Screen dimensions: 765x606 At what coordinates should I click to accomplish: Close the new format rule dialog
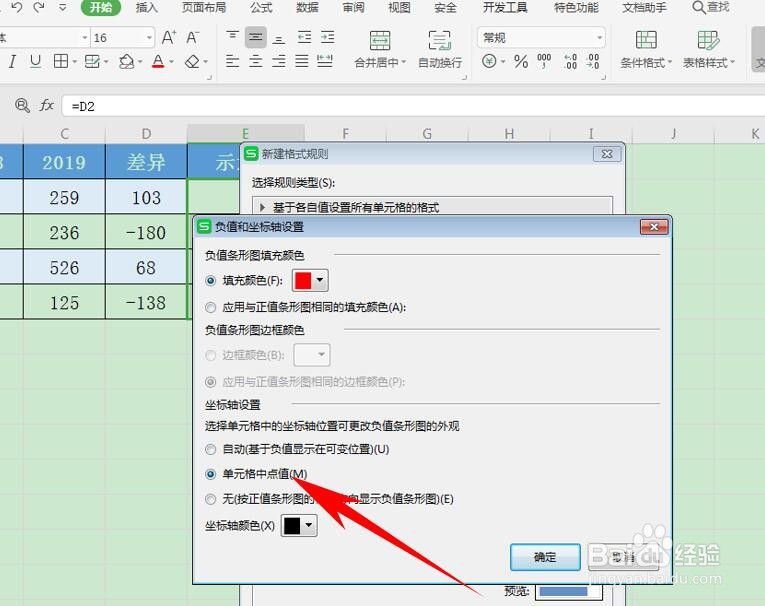pos(607,154)
